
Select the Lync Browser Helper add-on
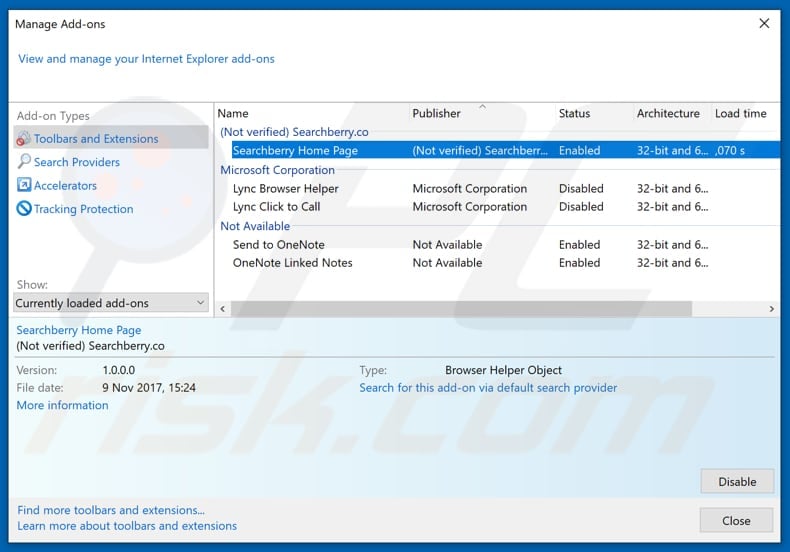click(x=286, y=188)
